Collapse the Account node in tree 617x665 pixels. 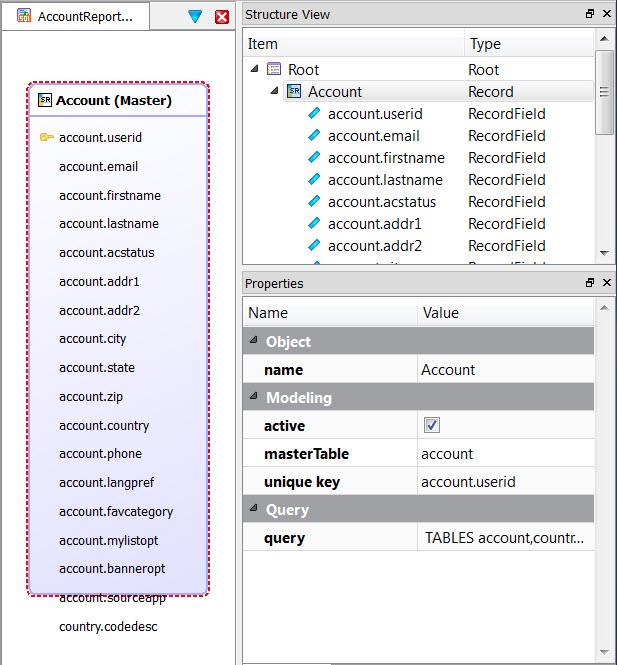(273, 92)
